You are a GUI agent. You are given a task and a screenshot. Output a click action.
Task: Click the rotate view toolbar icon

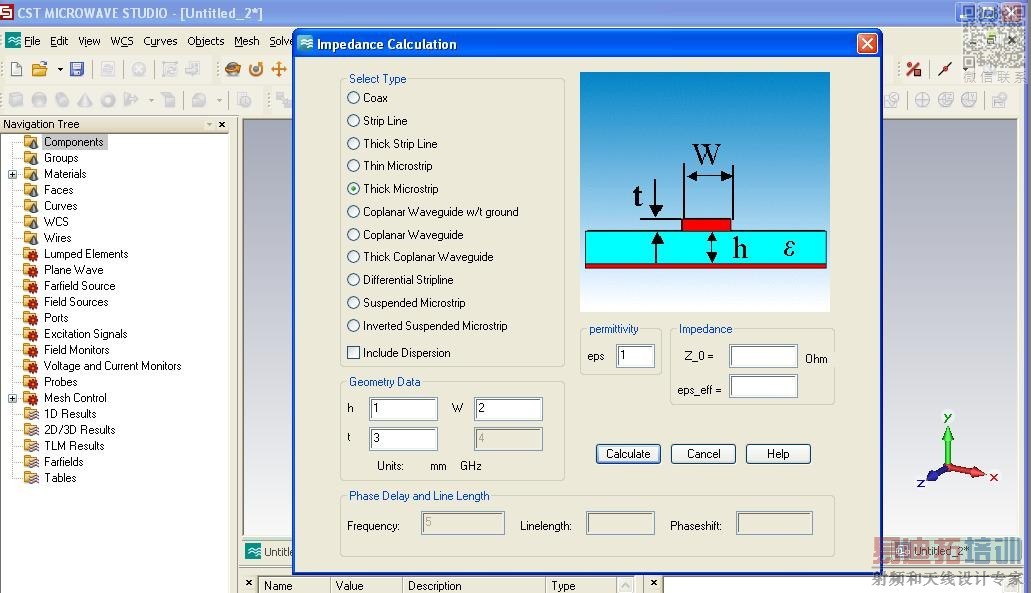[256, 68]
